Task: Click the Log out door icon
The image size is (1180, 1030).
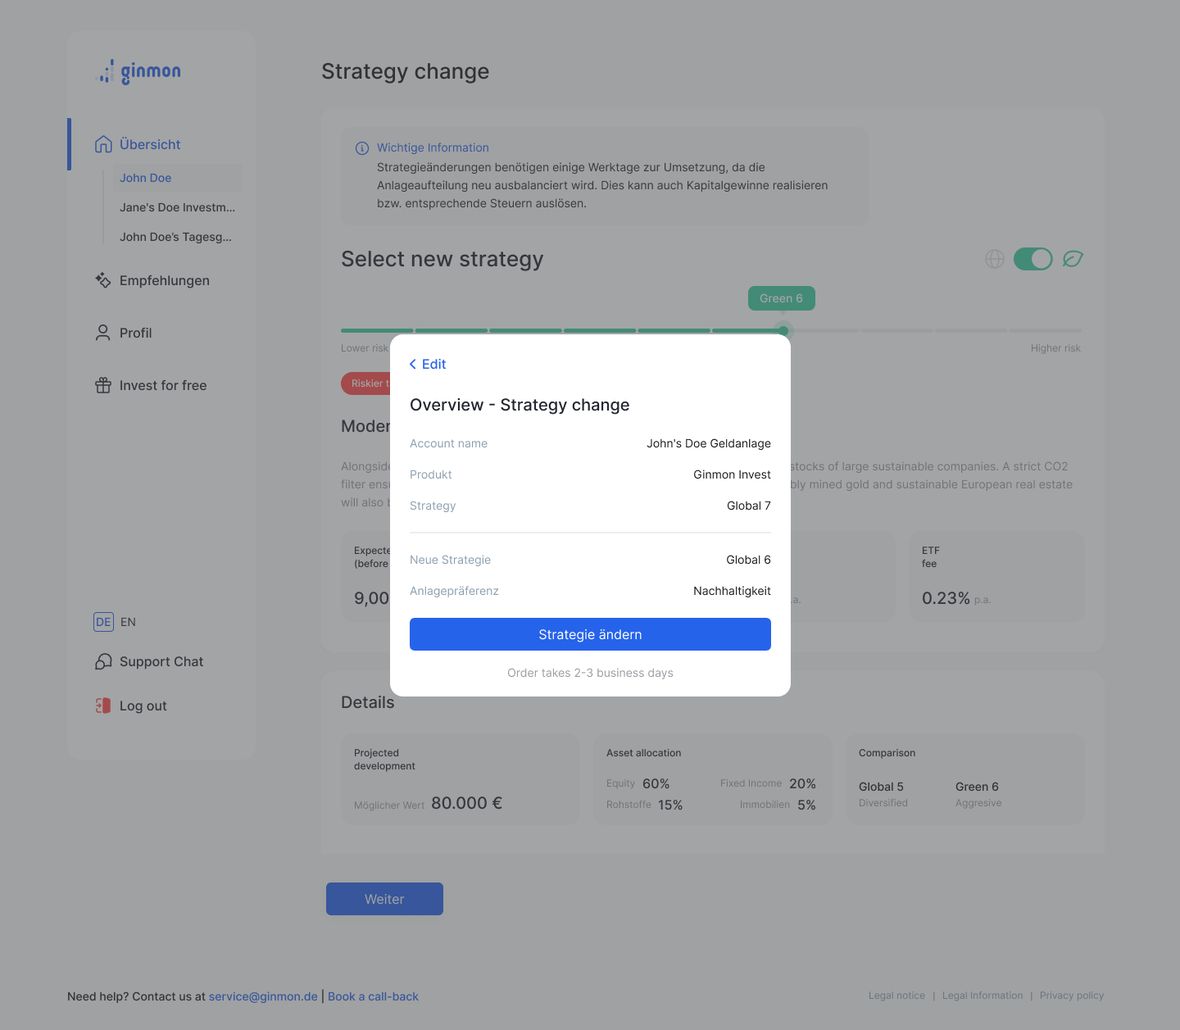Action: 103,706
